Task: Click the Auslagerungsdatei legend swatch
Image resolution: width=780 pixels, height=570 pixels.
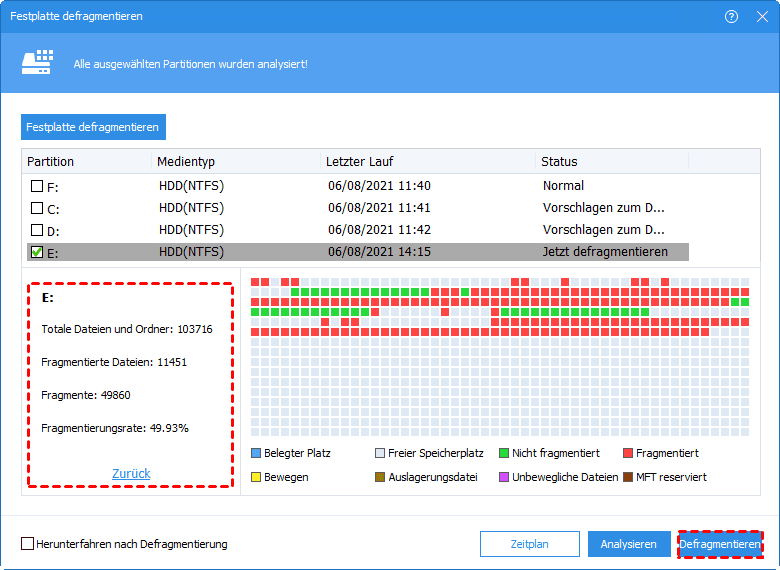Action: click(x=380, y=477)
